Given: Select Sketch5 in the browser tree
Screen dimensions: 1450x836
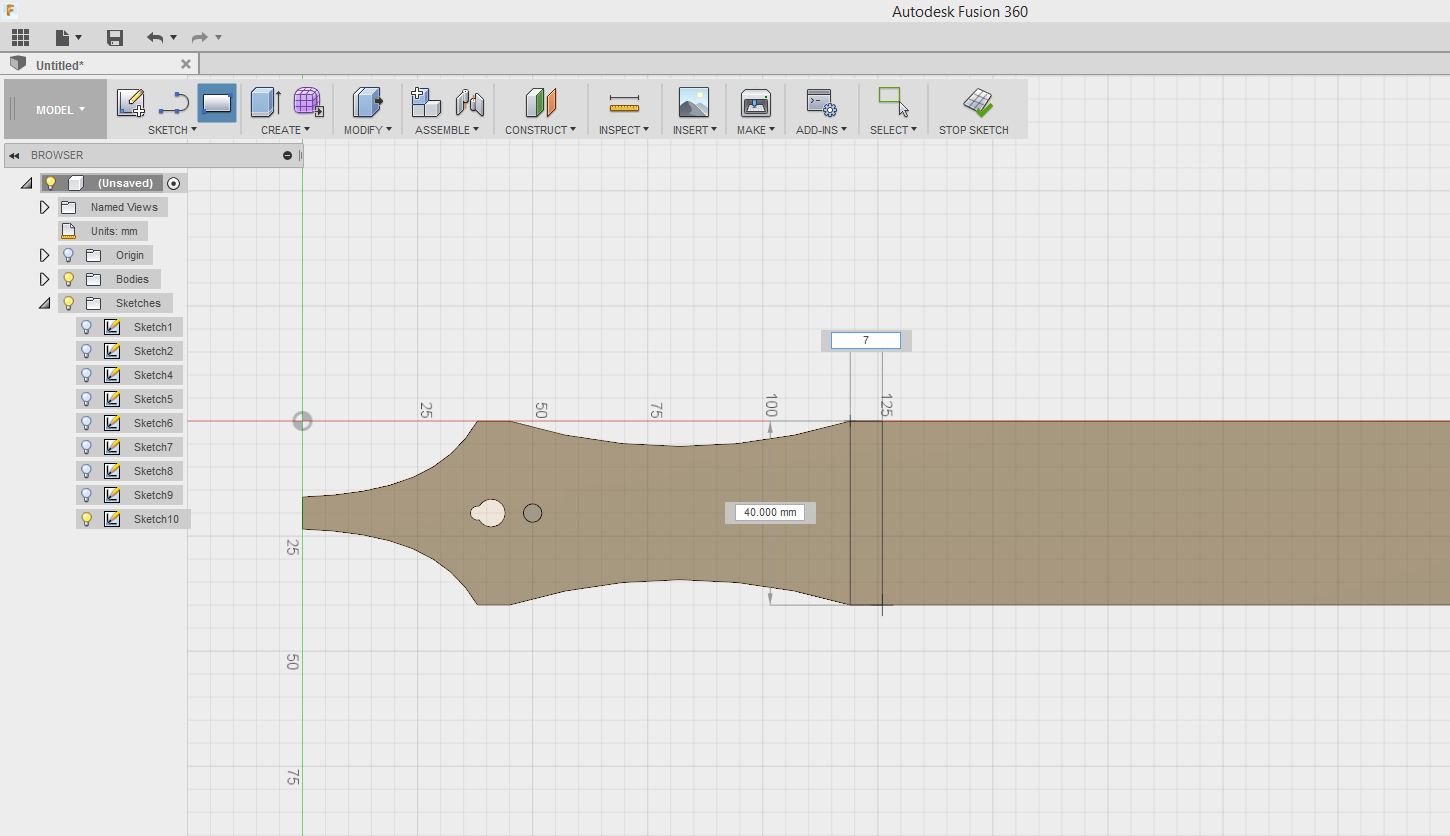Looking at the screenshot, I should click(x=153, y=399).
